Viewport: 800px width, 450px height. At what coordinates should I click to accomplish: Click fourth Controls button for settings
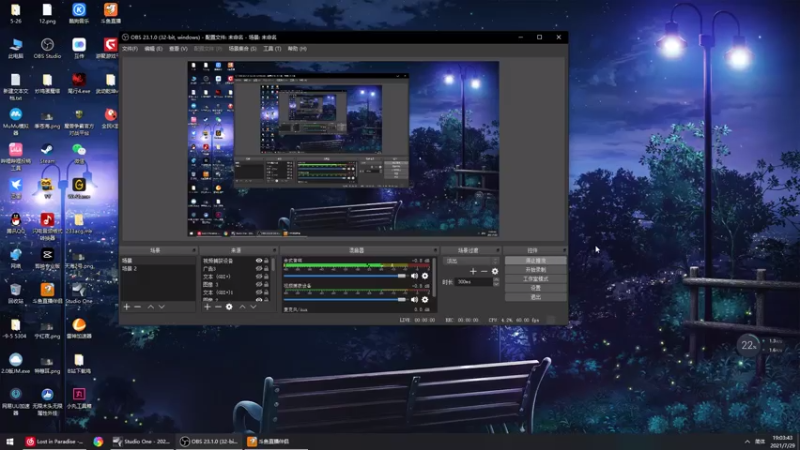pos(535,288)
